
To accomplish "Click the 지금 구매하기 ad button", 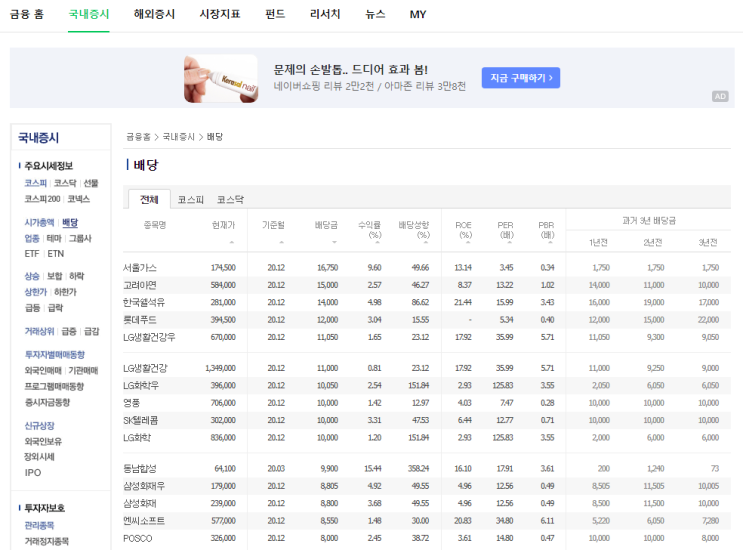I will click(x=521, y=78).
